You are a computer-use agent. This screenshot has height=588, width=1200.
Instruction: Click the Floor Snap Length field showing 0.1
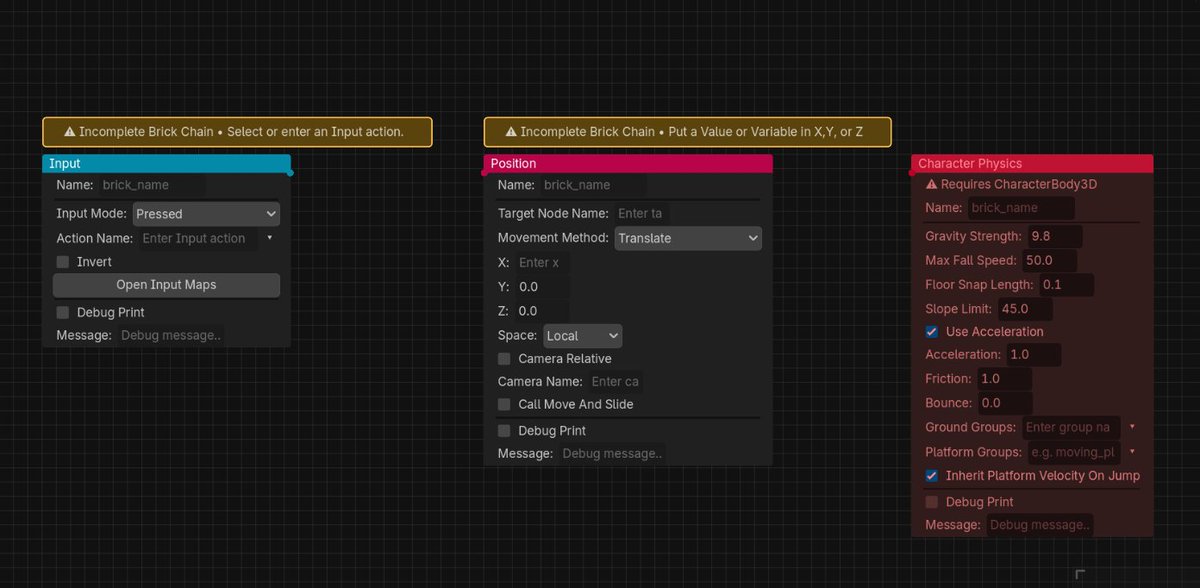1066,285
